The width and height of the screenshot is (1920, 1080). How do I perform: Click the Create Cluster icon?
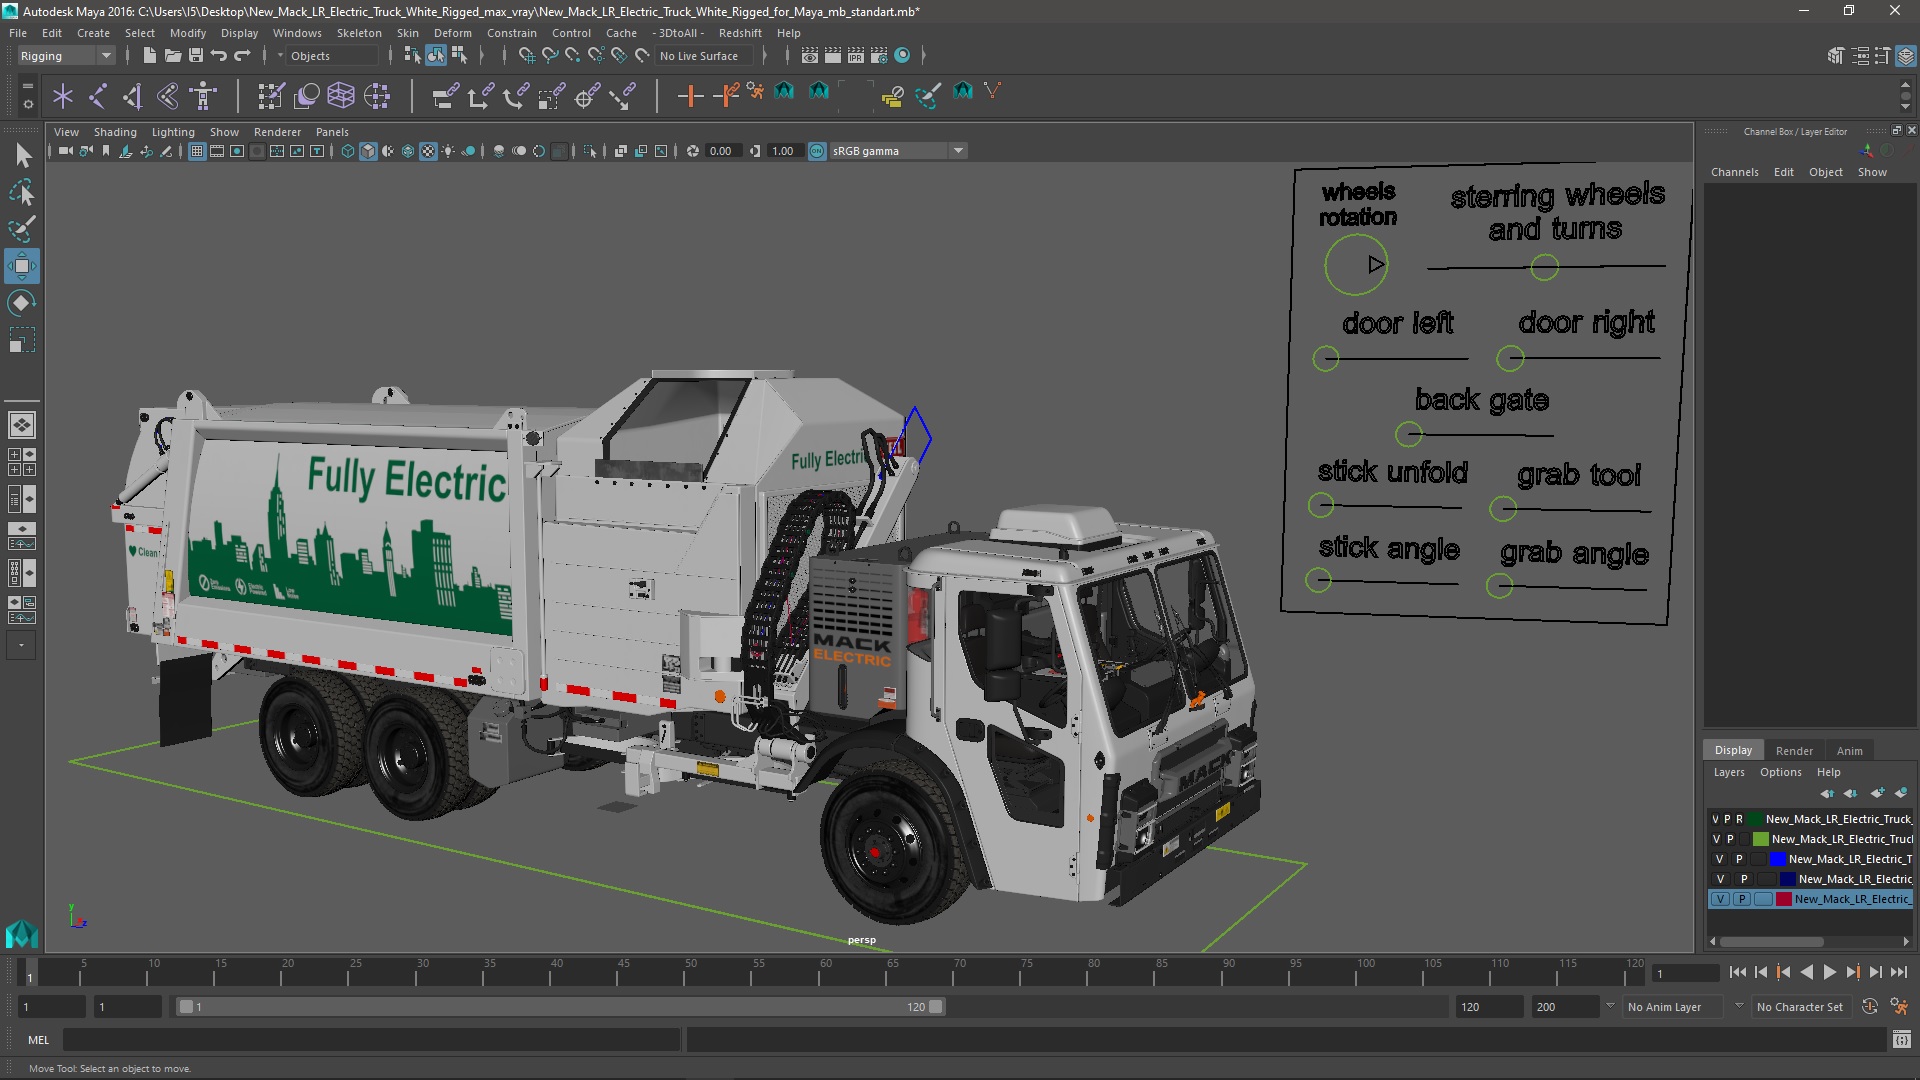pos(377,96)
